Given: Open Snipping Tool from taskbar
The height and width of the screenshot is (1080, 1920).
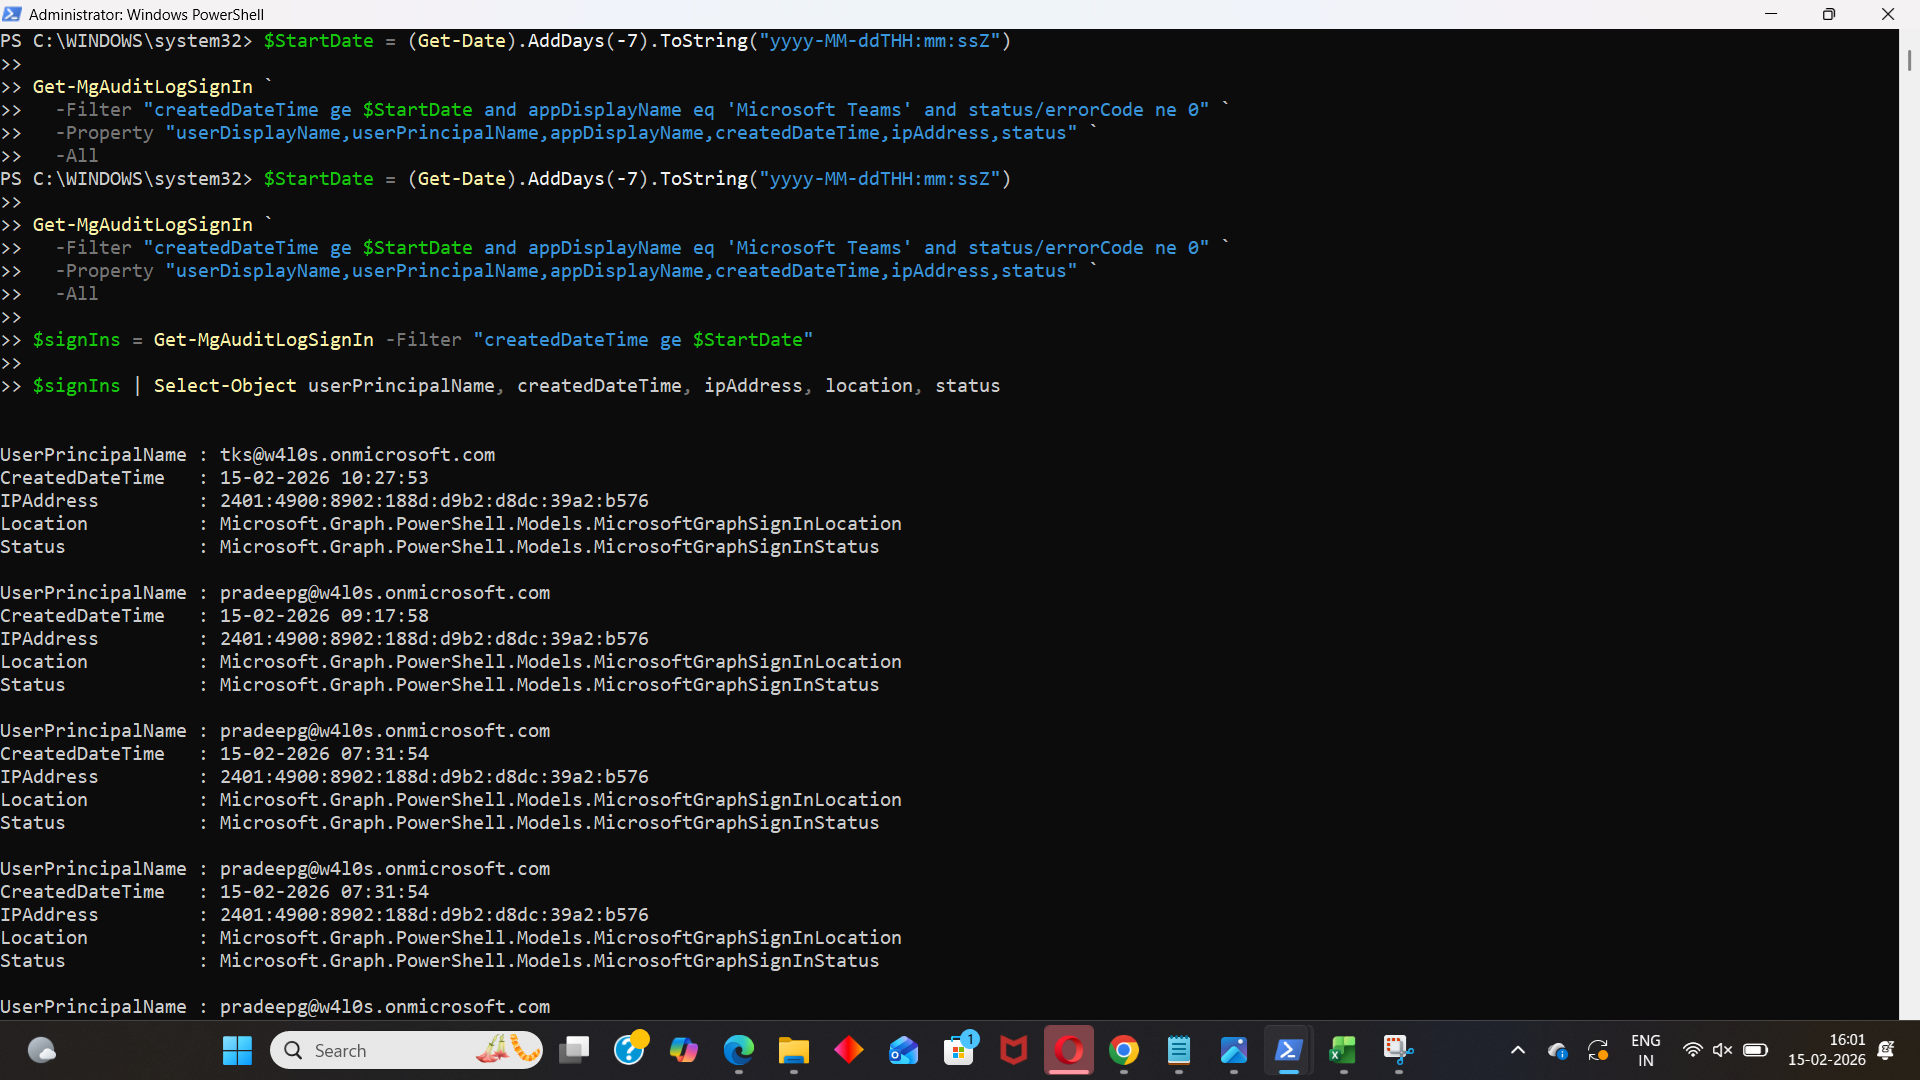Looking at the screenshot, I should coord(1397,1050).
